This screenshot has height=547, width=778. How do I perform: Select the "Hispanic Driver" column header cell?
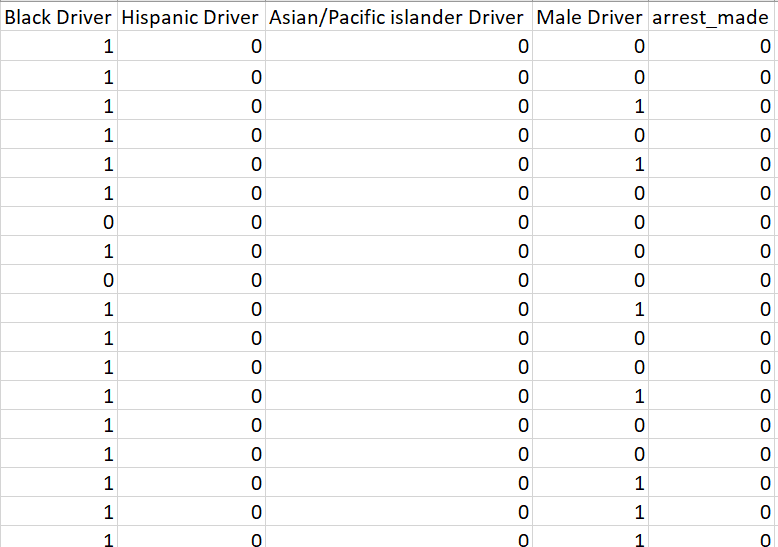tap(191, 17)
